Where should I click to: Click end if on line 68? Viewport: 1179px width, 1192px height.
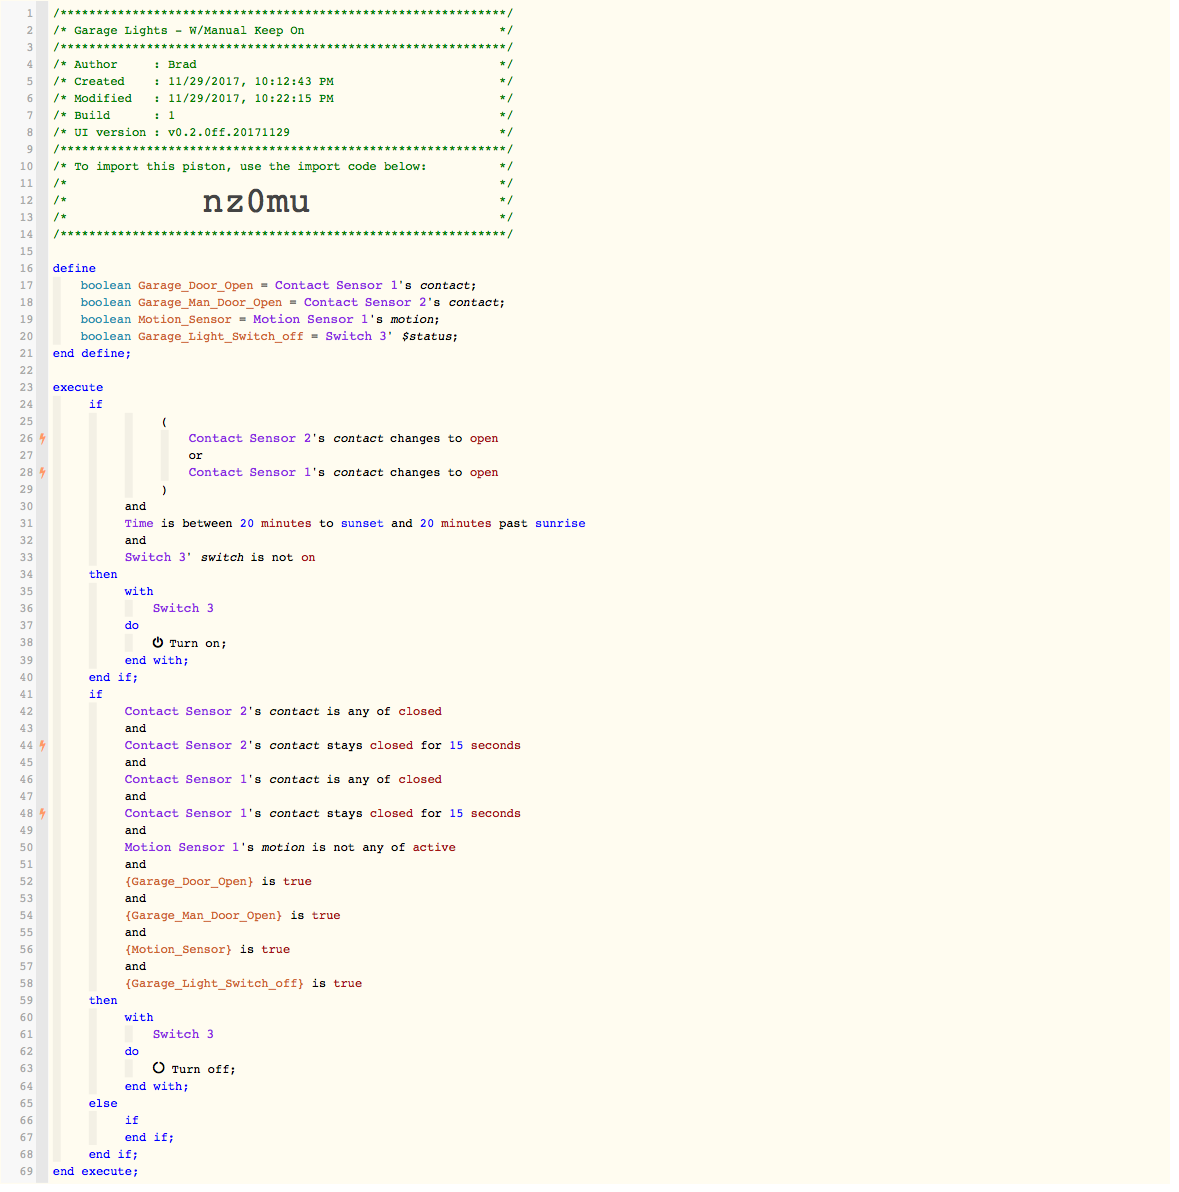click(113, 1155)
